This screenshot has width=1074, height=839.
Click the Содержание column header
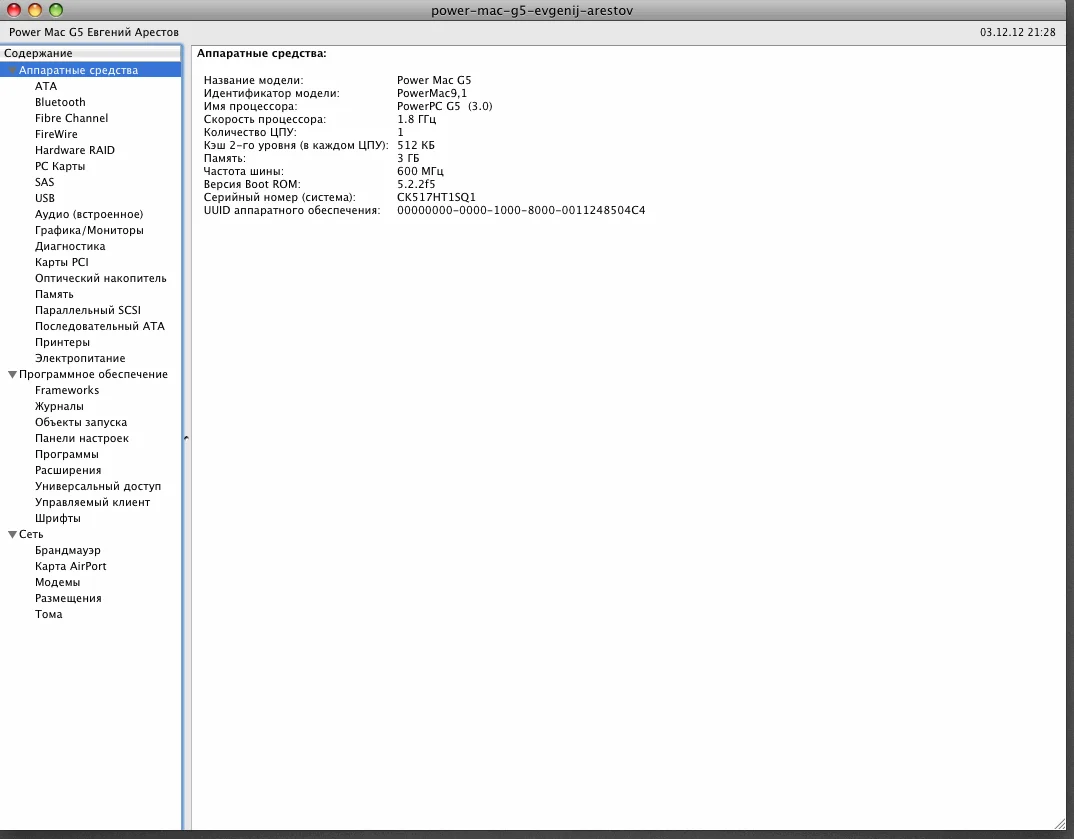tap(90, 53)
